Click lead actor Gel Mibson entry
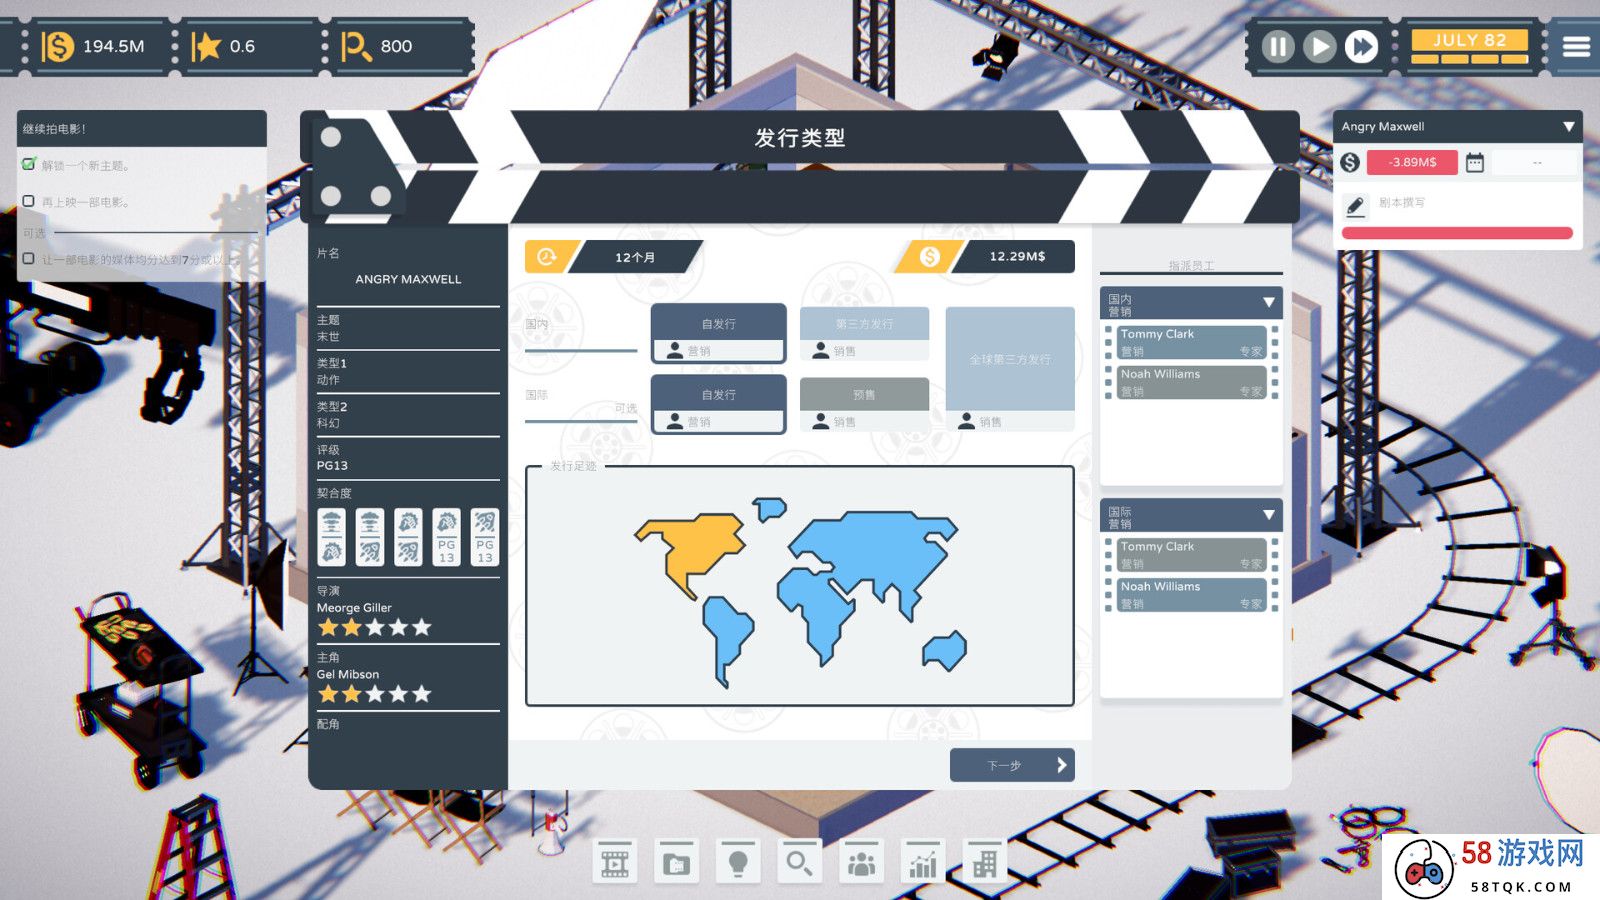 (408, 679)
